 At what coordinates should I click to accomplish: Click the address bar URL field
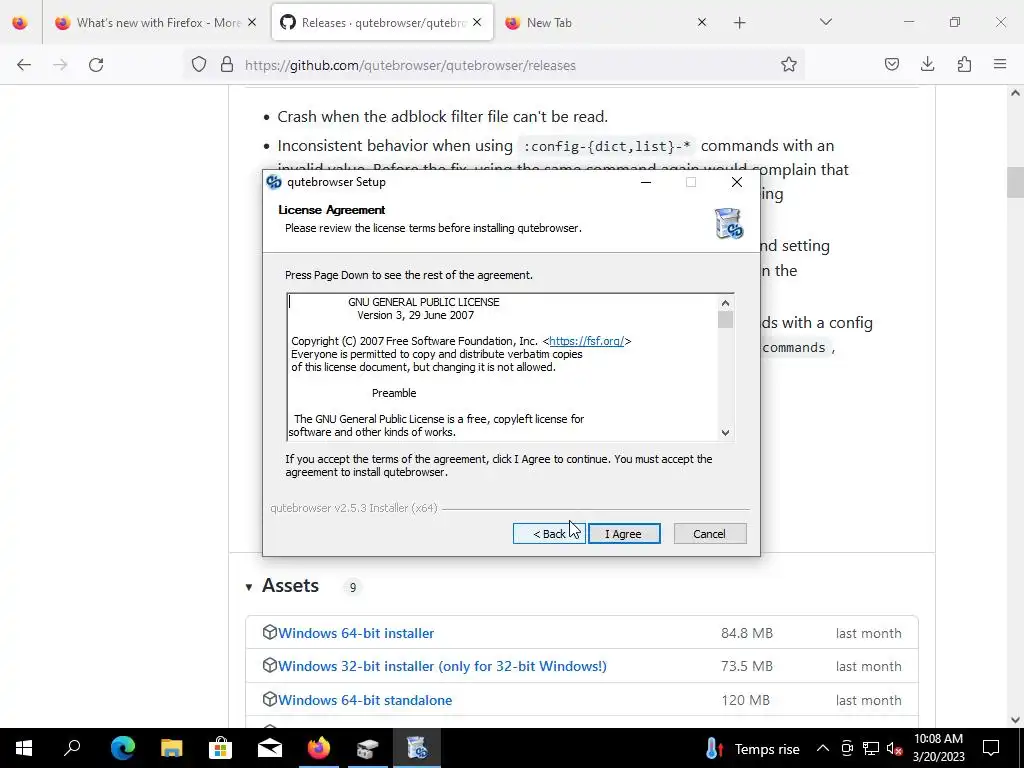(x=496, y=65)
